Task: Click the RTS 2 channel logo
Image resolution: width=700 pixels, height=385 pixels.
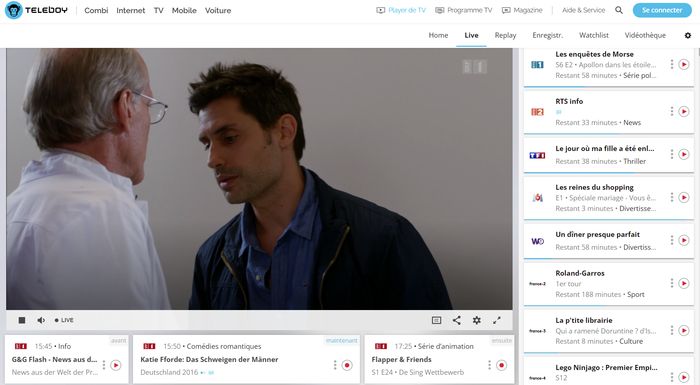Action: coord(537,112)
